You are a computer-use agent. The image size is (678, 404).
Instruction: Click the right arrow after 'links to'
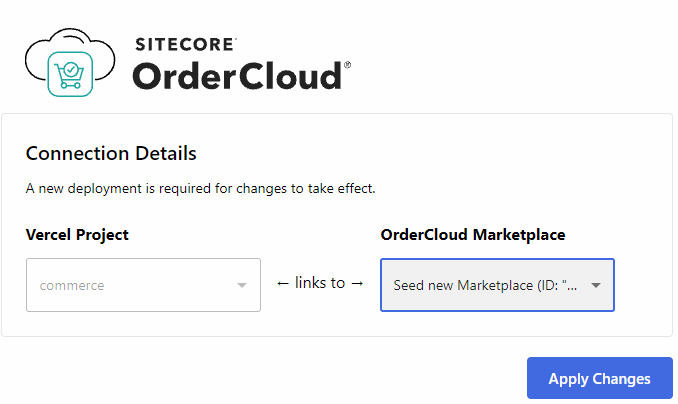(x=357, y=283)
